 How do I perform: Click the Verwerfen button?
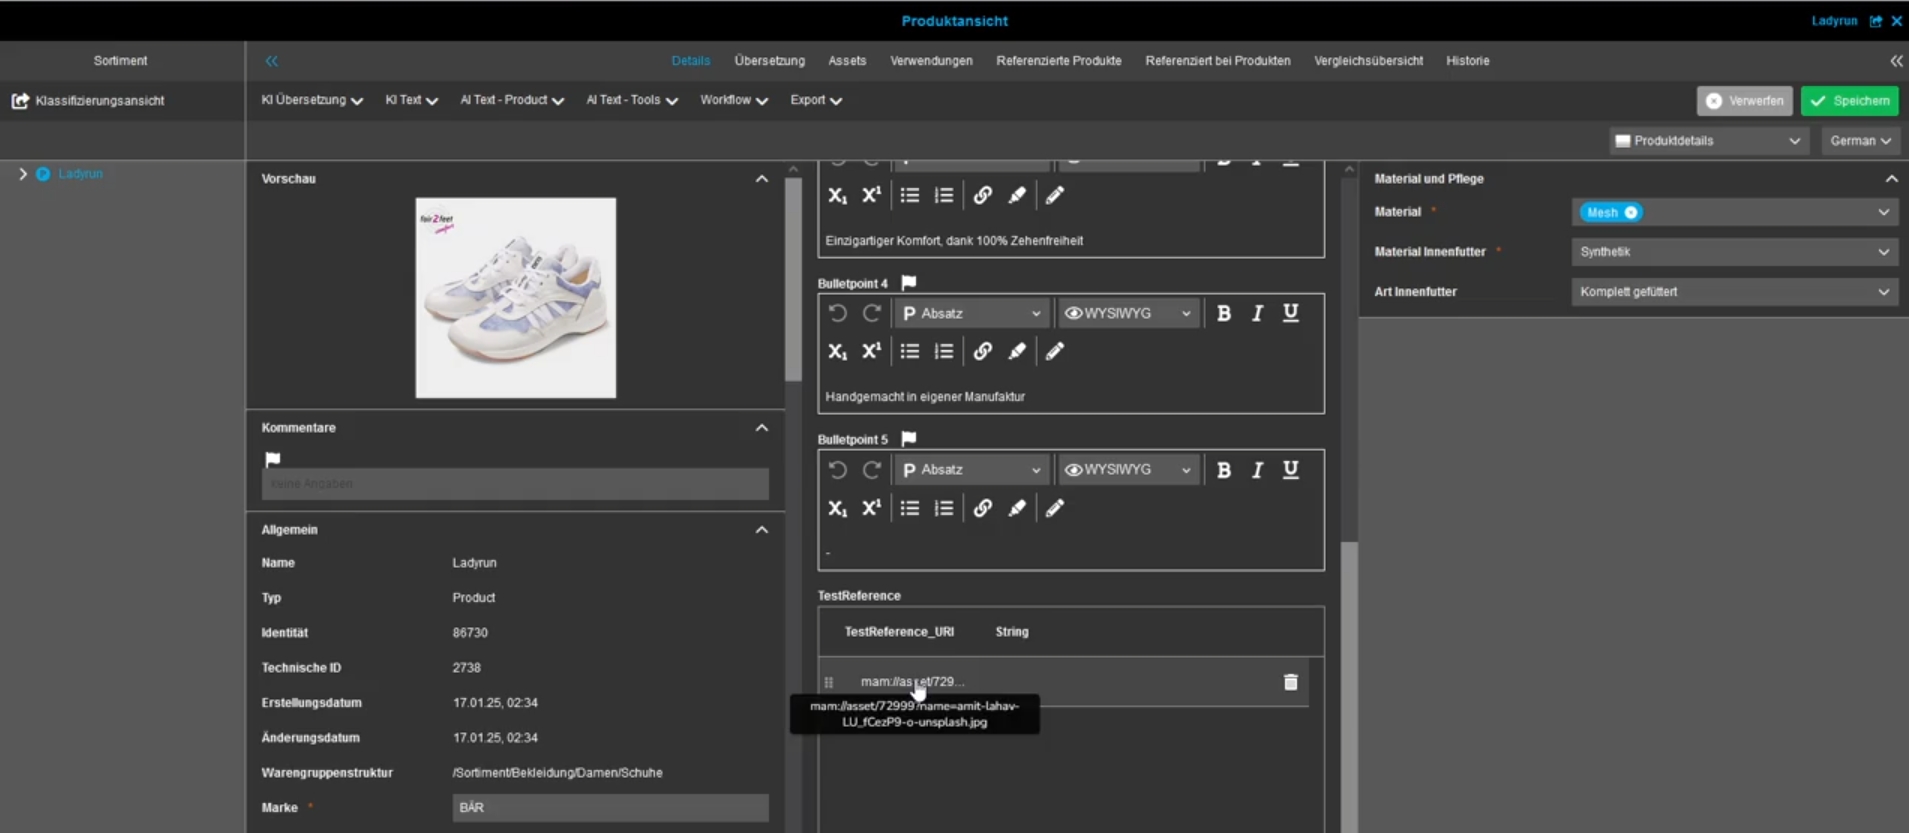1744,101
